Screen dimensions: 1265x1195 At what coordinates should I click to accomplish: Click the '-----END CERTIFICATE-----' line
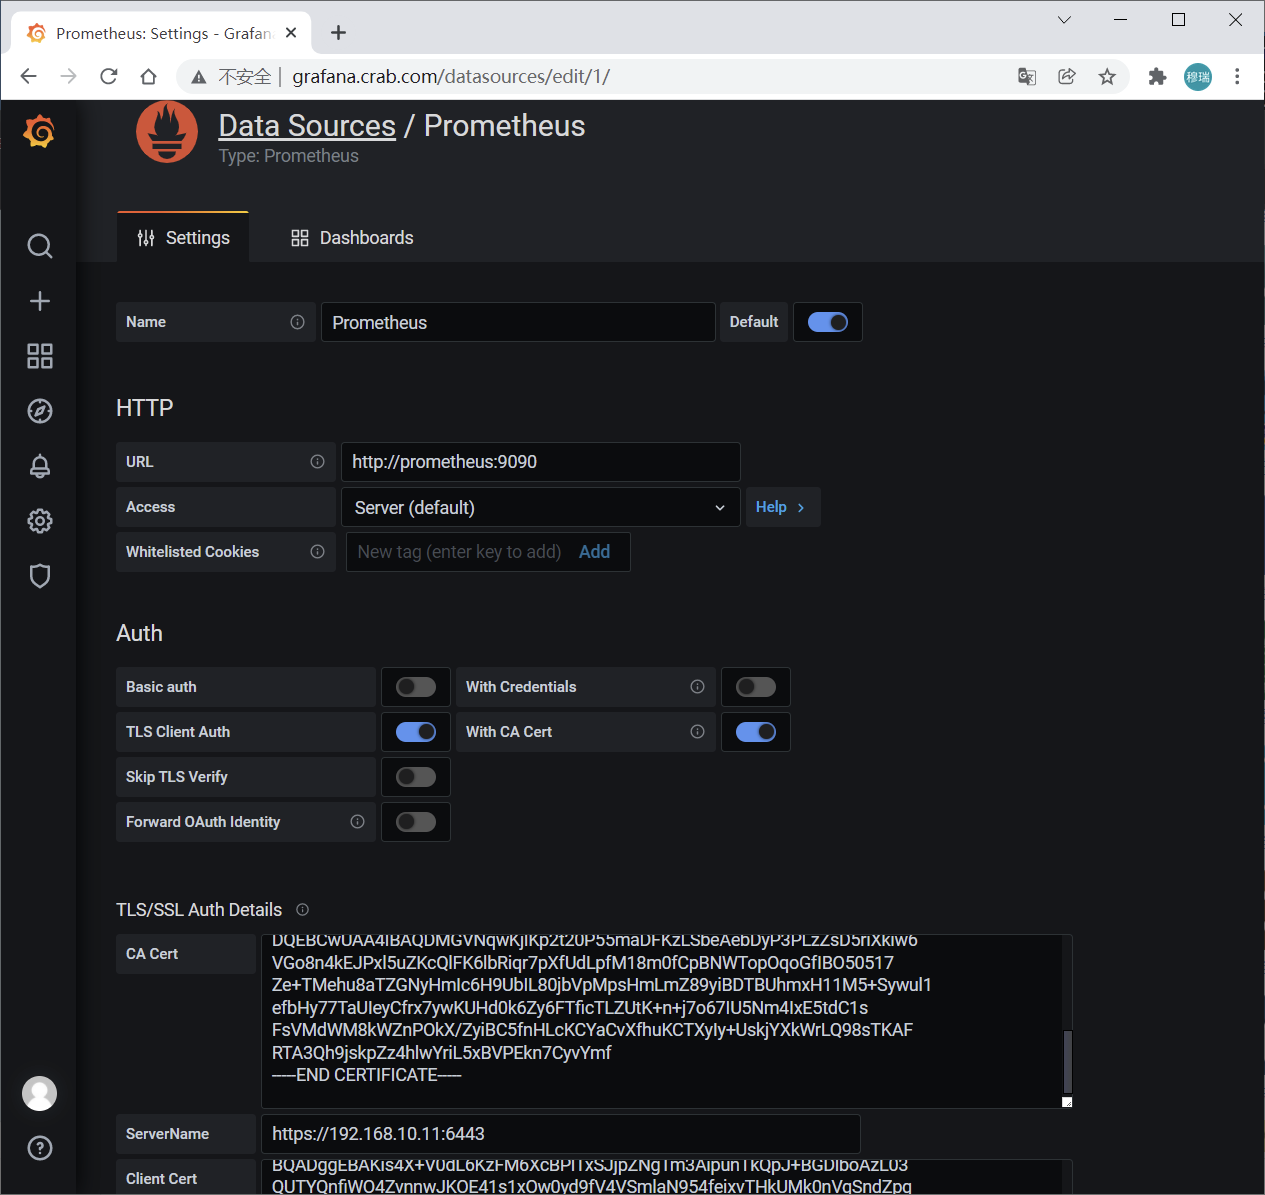point(367,1075)
